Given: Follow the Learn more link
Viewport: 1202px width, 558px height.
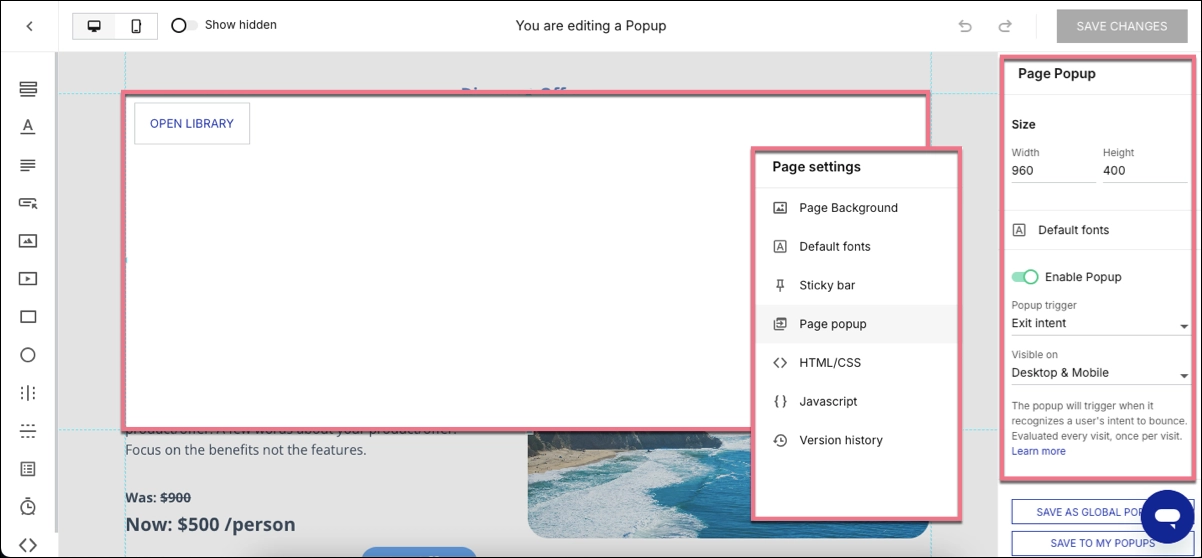Looking at the screenshot, I should 1038,451.
